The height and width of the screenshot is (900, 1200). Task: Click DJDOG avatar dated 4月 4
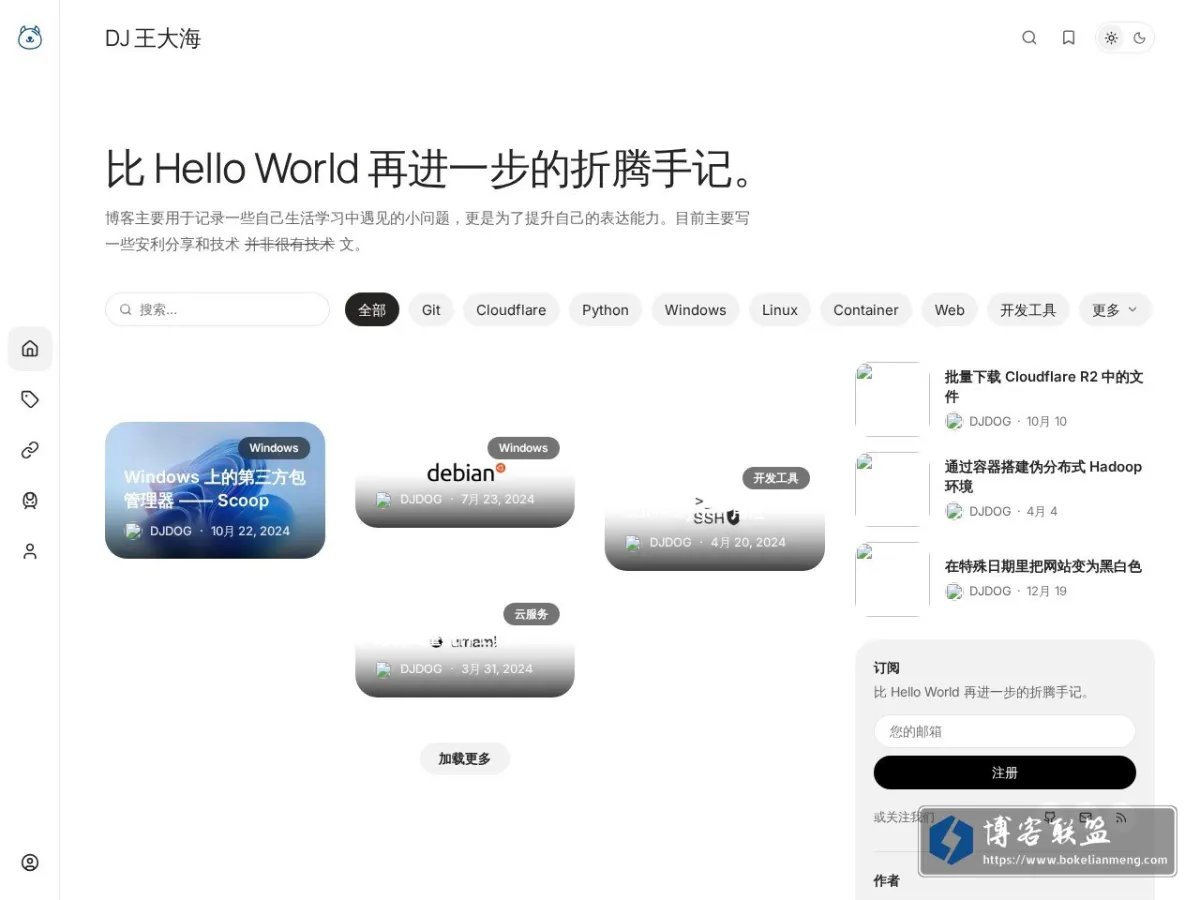(954, 512)
